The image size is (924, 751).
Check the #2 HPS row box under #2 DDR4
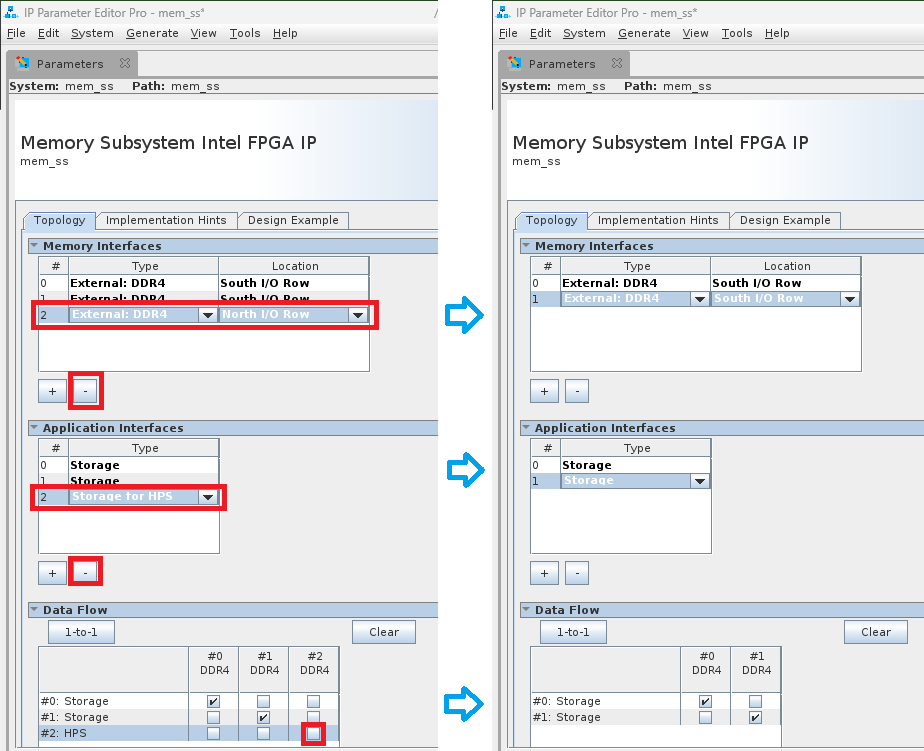[x=314, y=734]
